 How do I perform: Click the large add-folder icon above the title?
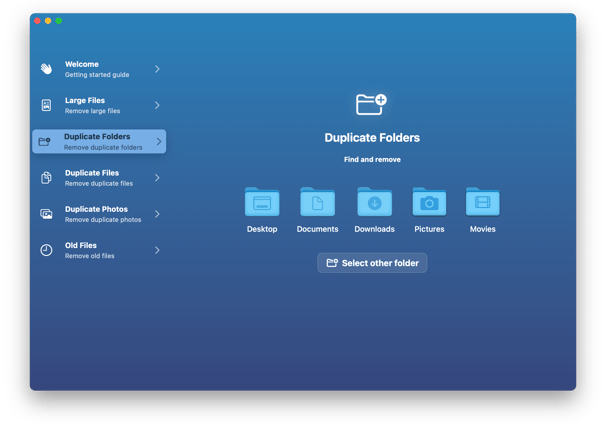point(371,104)
